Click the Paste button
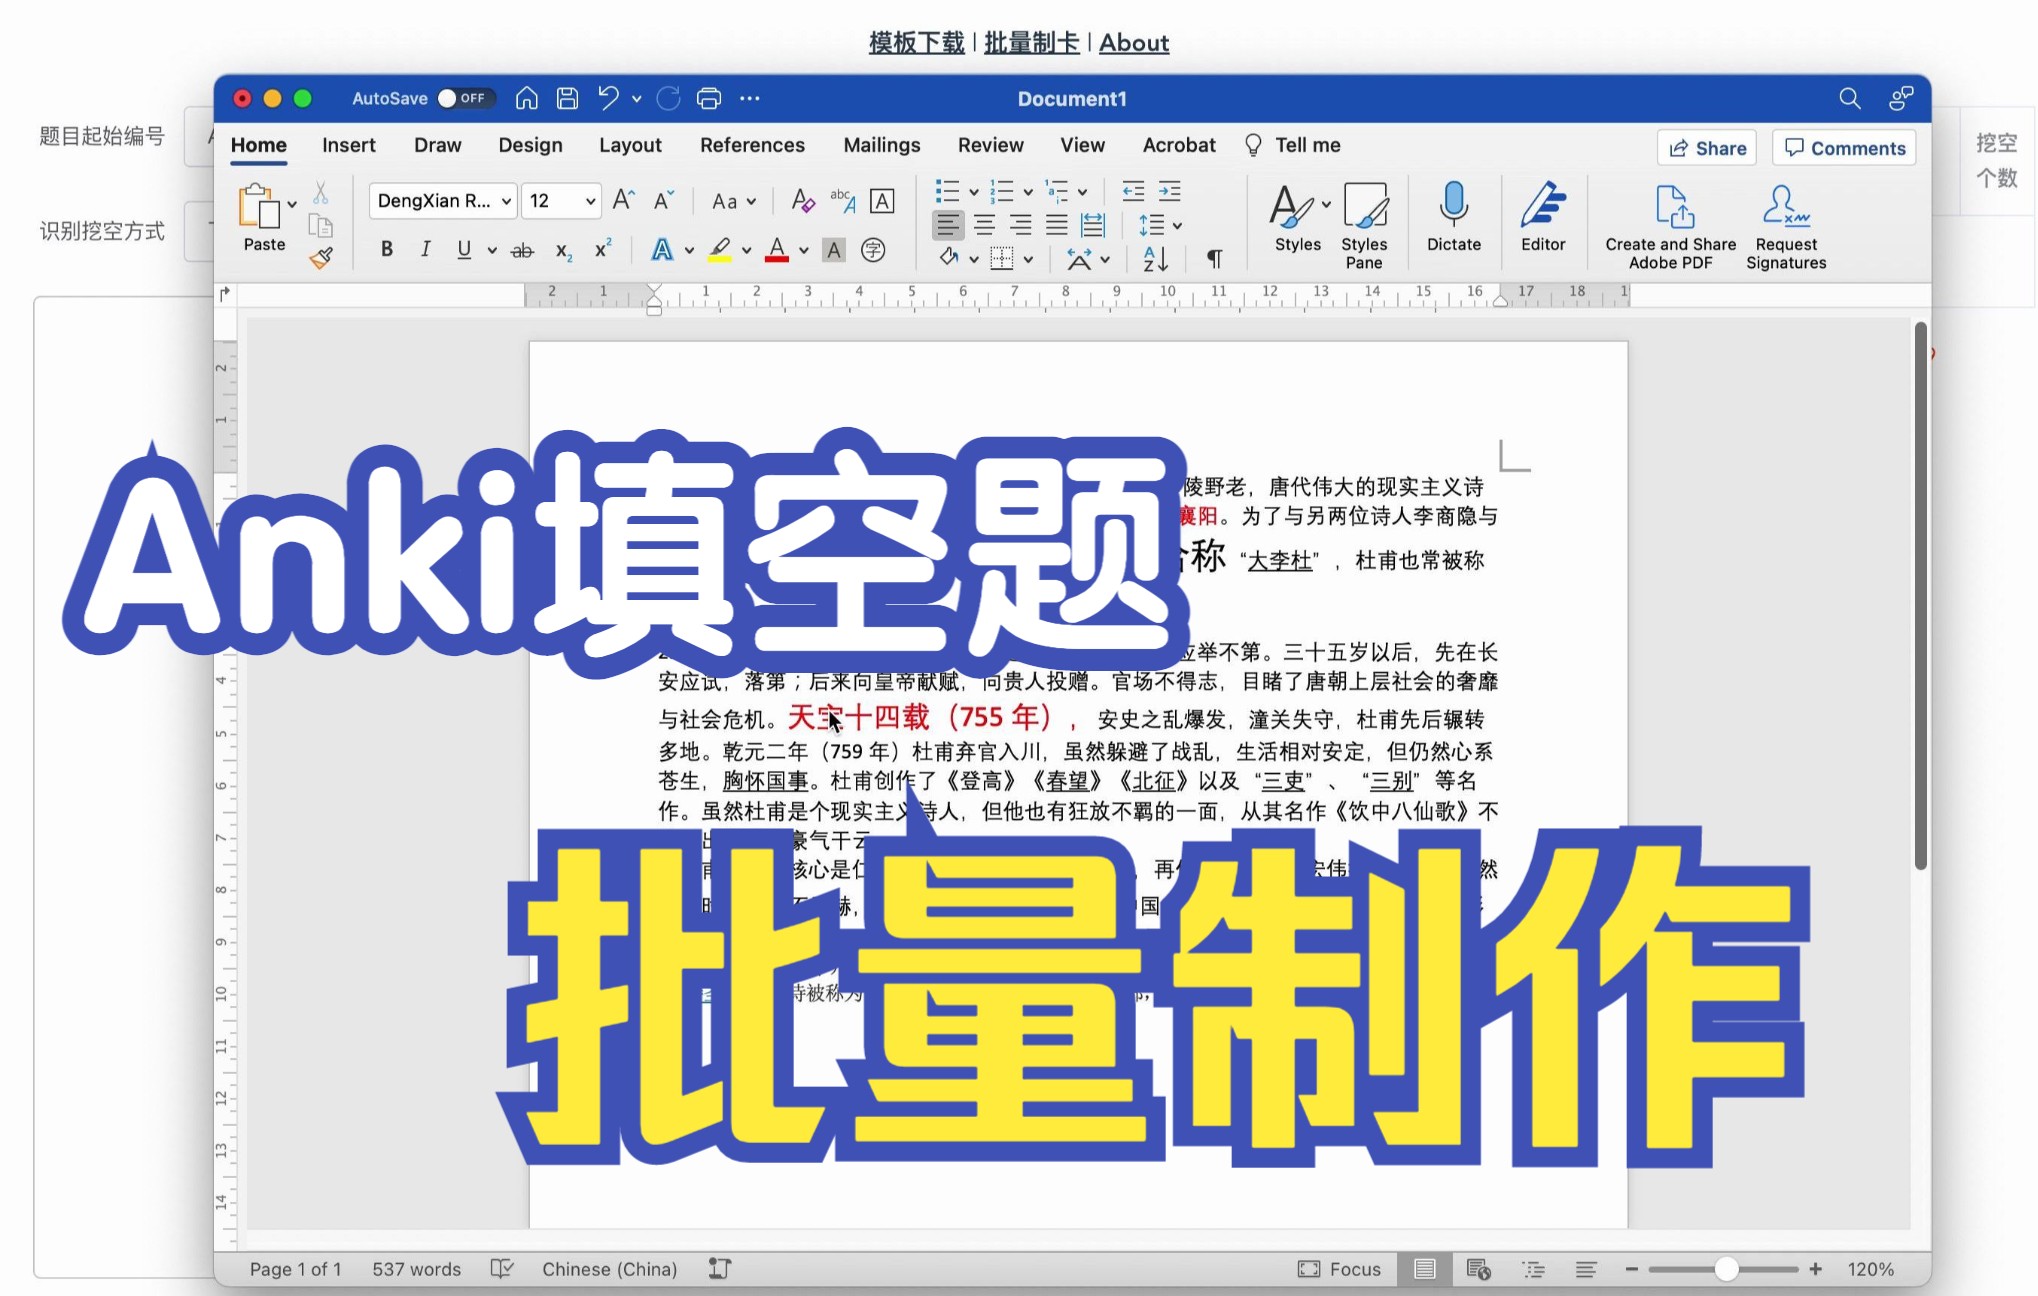 pyautogui.click(x=263, y=218)
